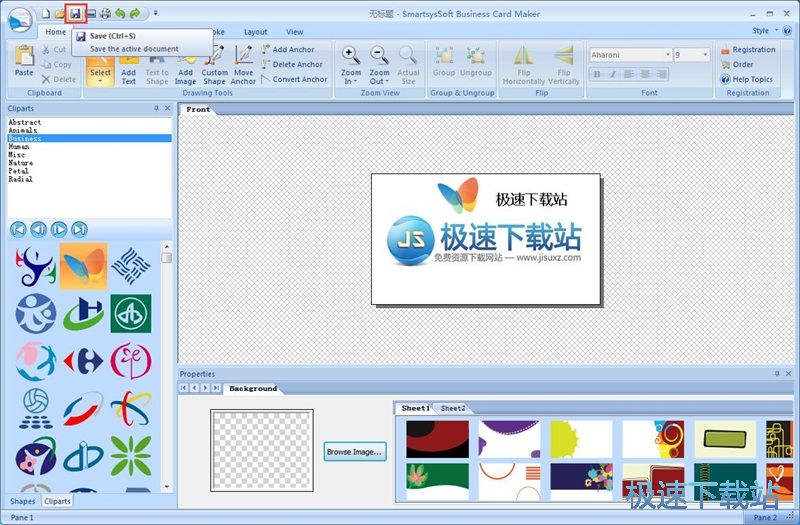Viewport: 800px width, 525px height.
Task: Click the Order shopping cart item
Action: click(x=737, y=64)
